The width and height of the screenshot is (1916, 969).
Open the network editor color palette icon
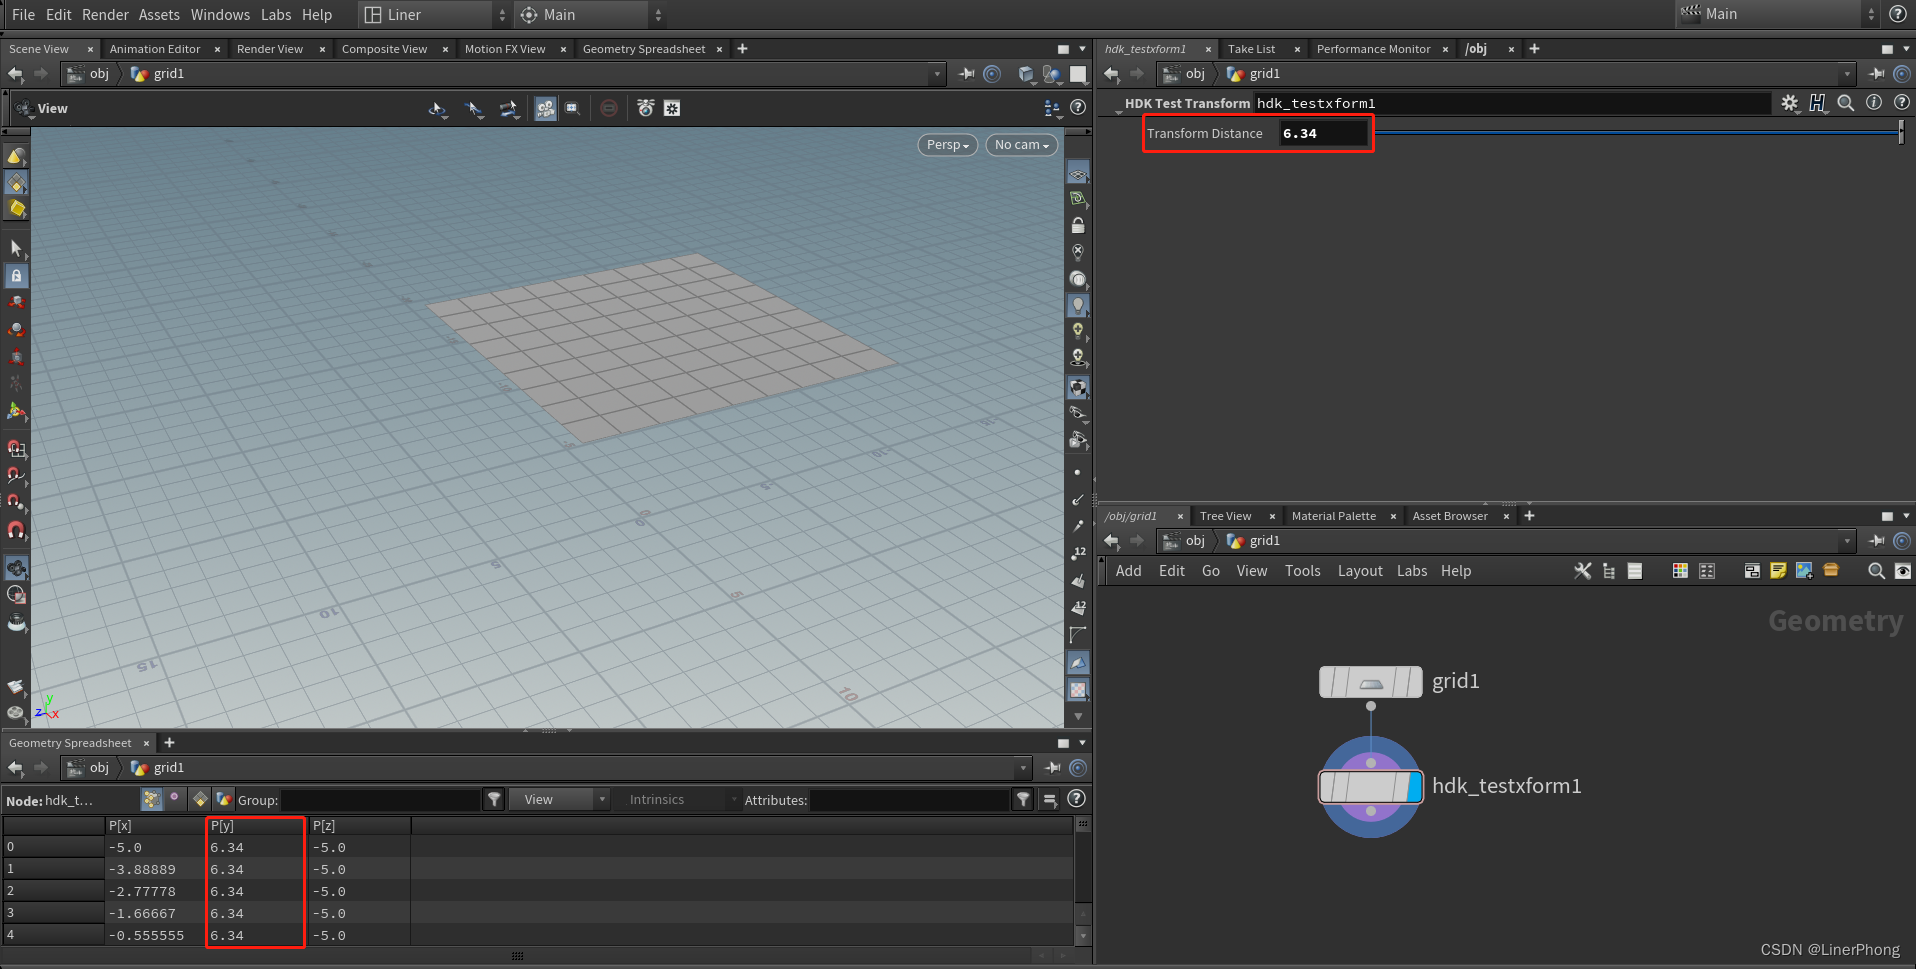[1681, 571]
